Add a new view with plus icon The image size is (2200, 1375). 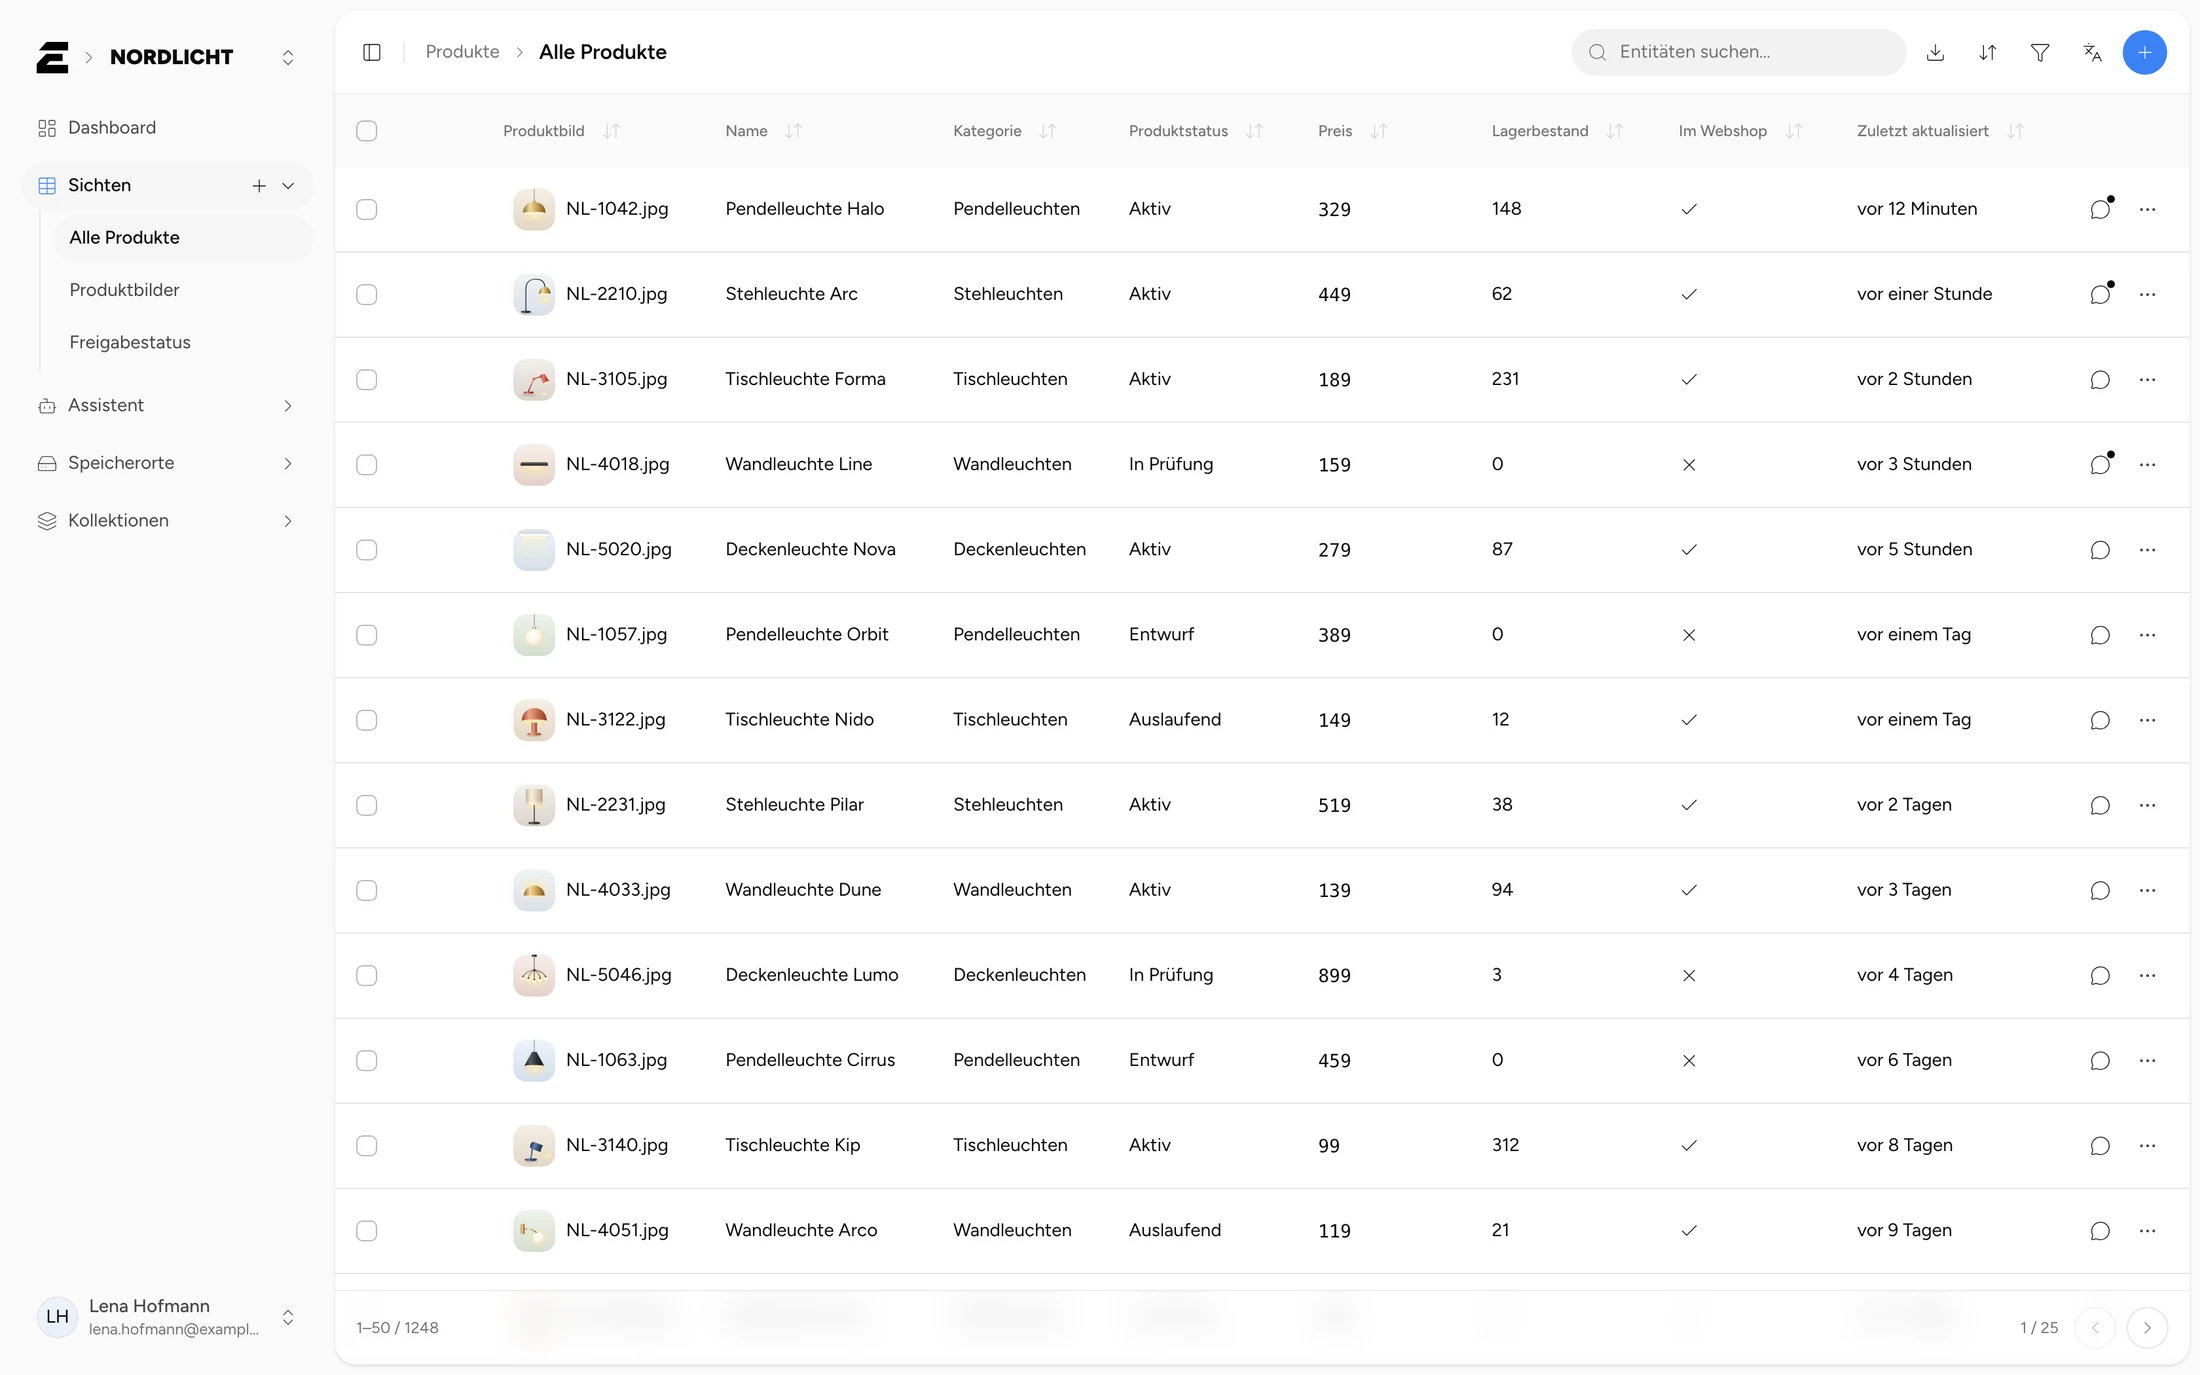click(x=259, y=185)
